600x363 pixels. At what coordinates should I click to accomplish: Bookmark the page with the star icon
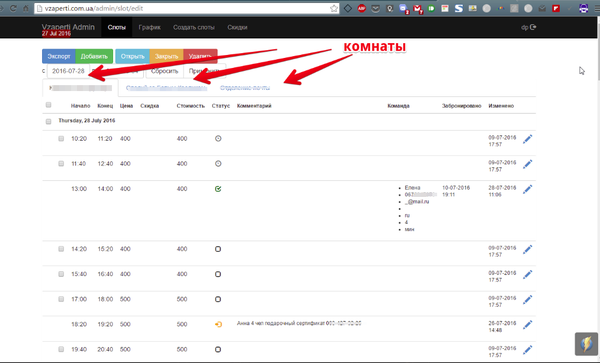(334, 8)
